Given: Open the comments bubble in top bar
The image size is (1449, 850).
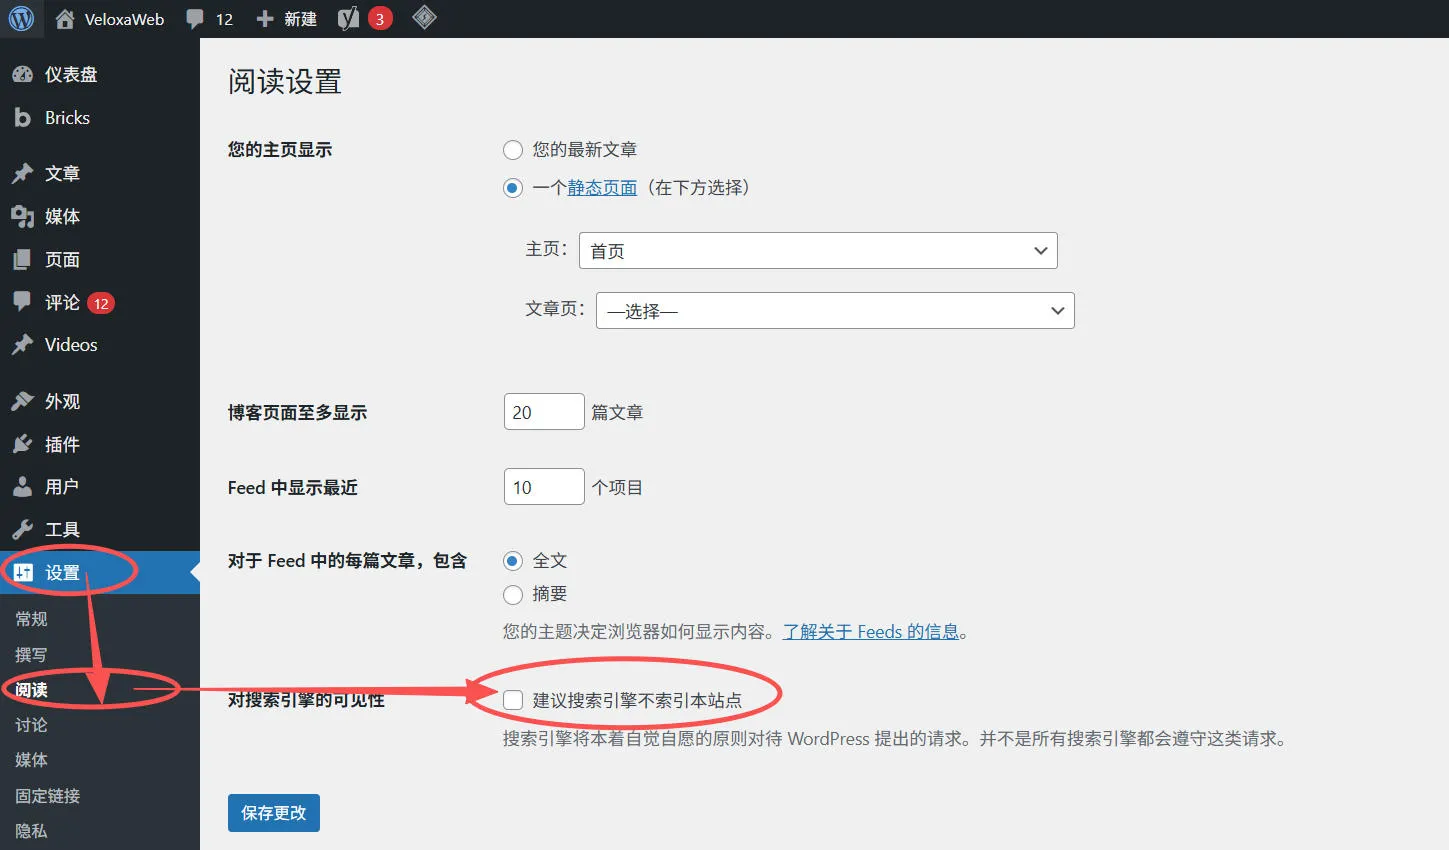Looking at the screenshot, I should tap(196, 19).
